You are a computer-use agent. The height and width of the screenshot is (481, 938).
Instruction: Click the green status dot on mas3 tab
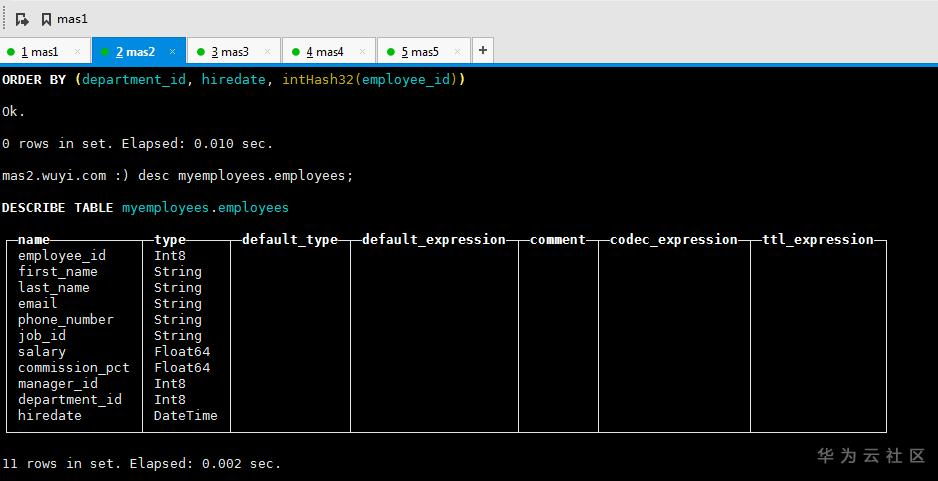pos(200,52)
